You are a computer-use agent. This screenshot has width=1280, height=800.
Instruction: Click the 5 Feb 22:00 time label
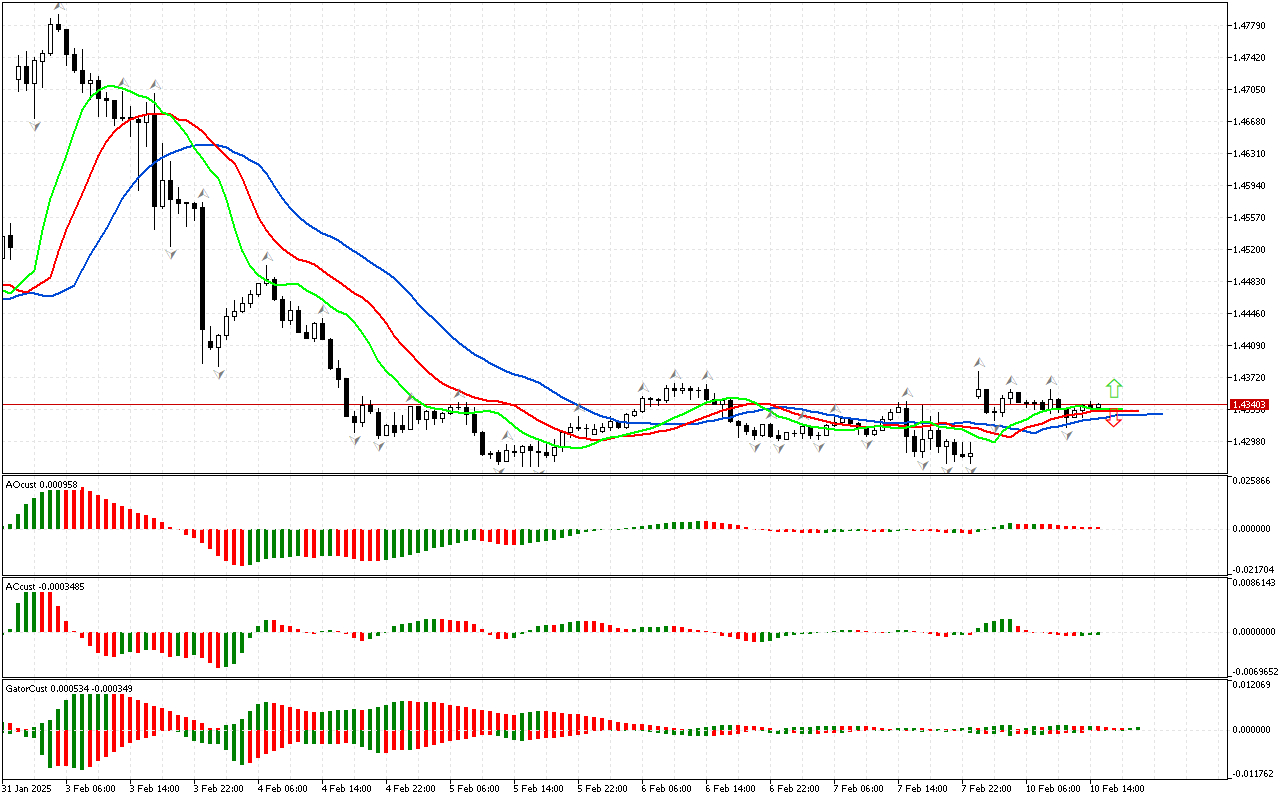601,789
